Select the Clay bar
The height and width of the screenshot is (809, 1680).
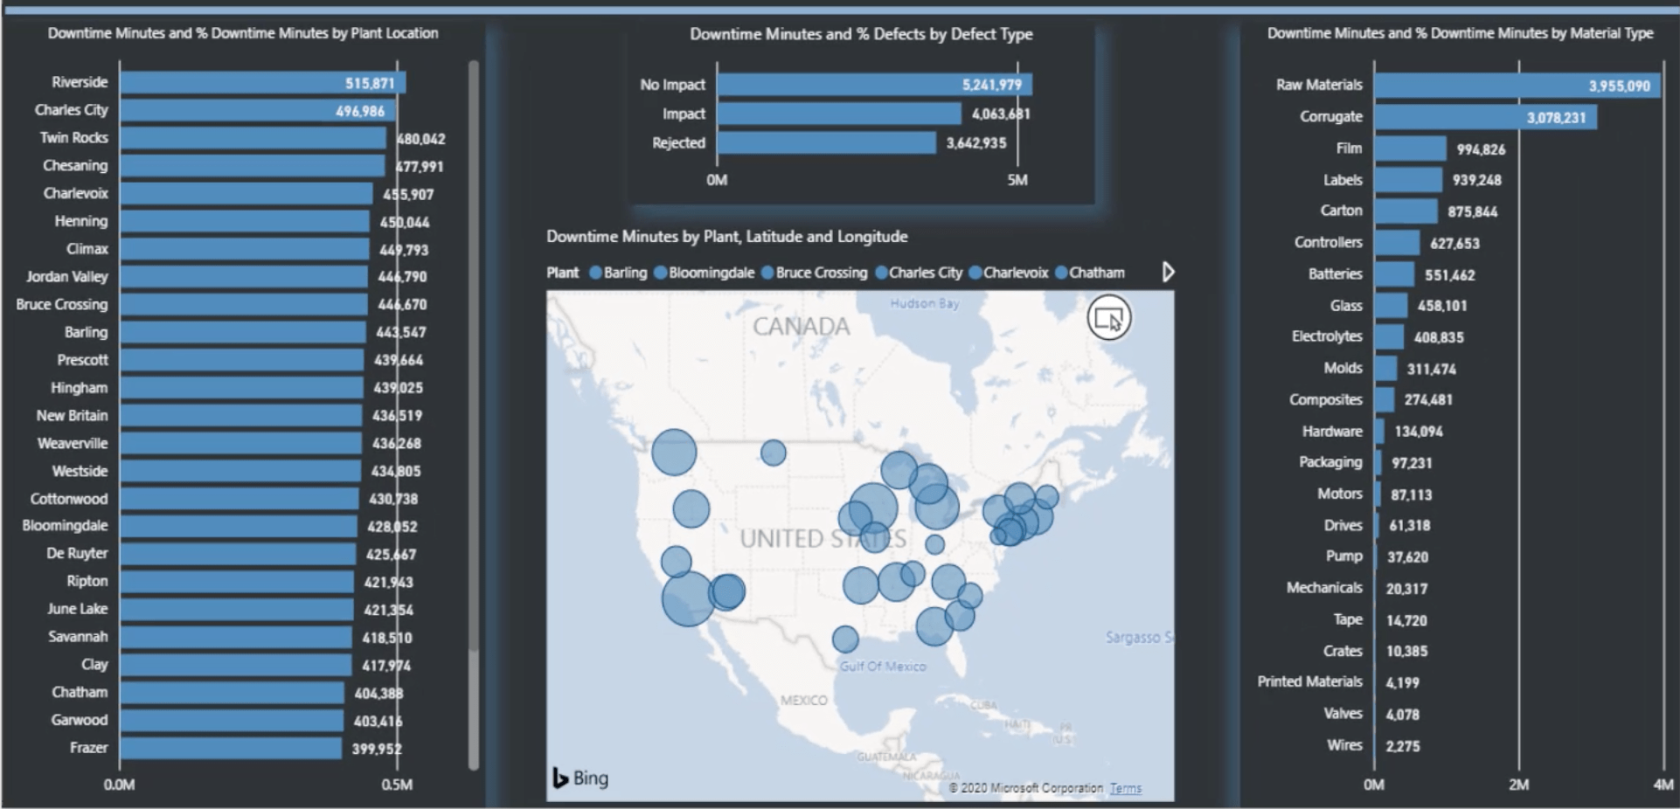tap(236, 665)
